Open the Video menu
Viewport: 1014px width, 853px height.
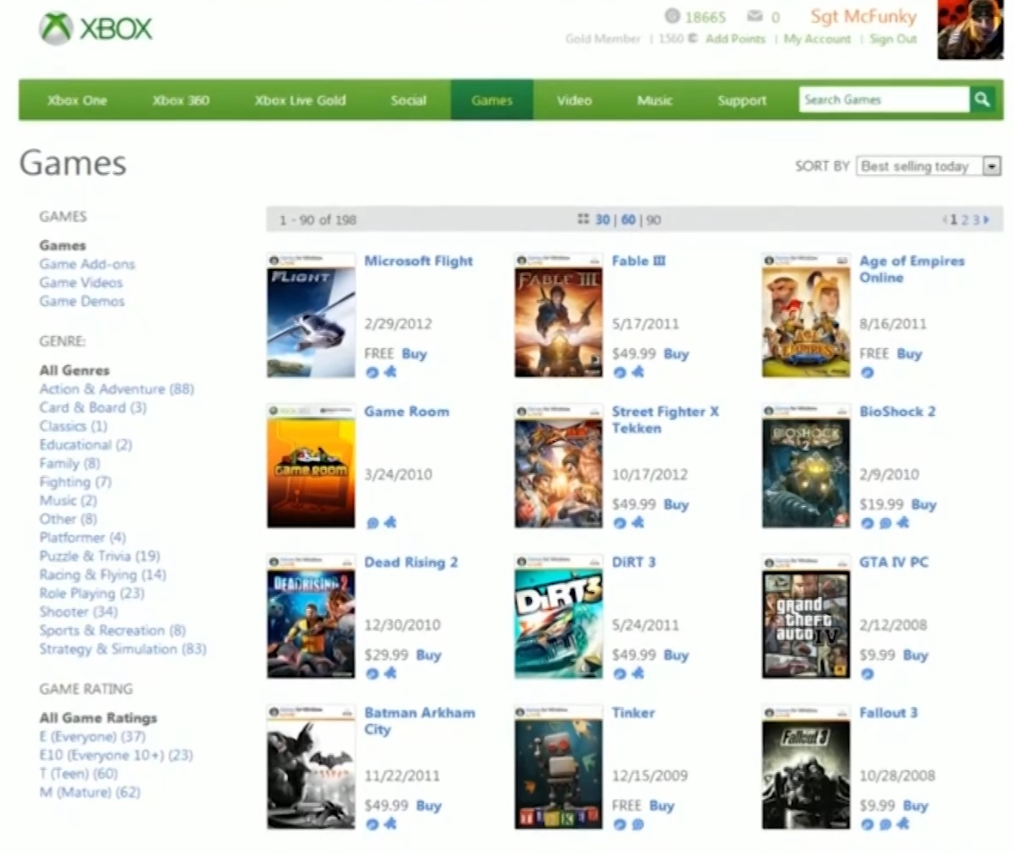tap(574, 100)
